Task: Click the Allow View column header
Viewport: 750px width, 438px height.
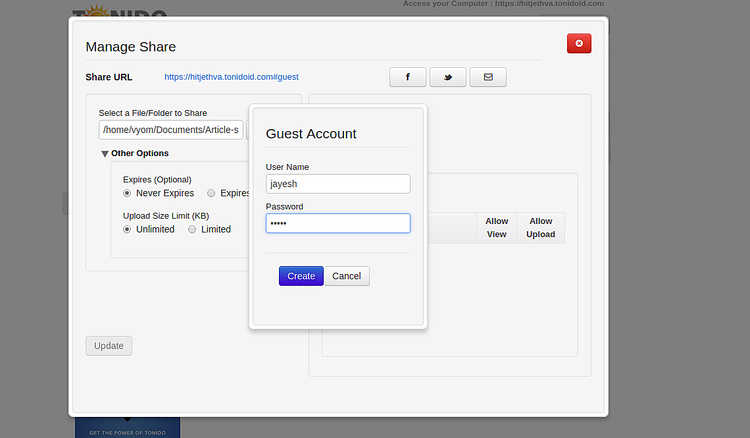Action: point(496,228)
